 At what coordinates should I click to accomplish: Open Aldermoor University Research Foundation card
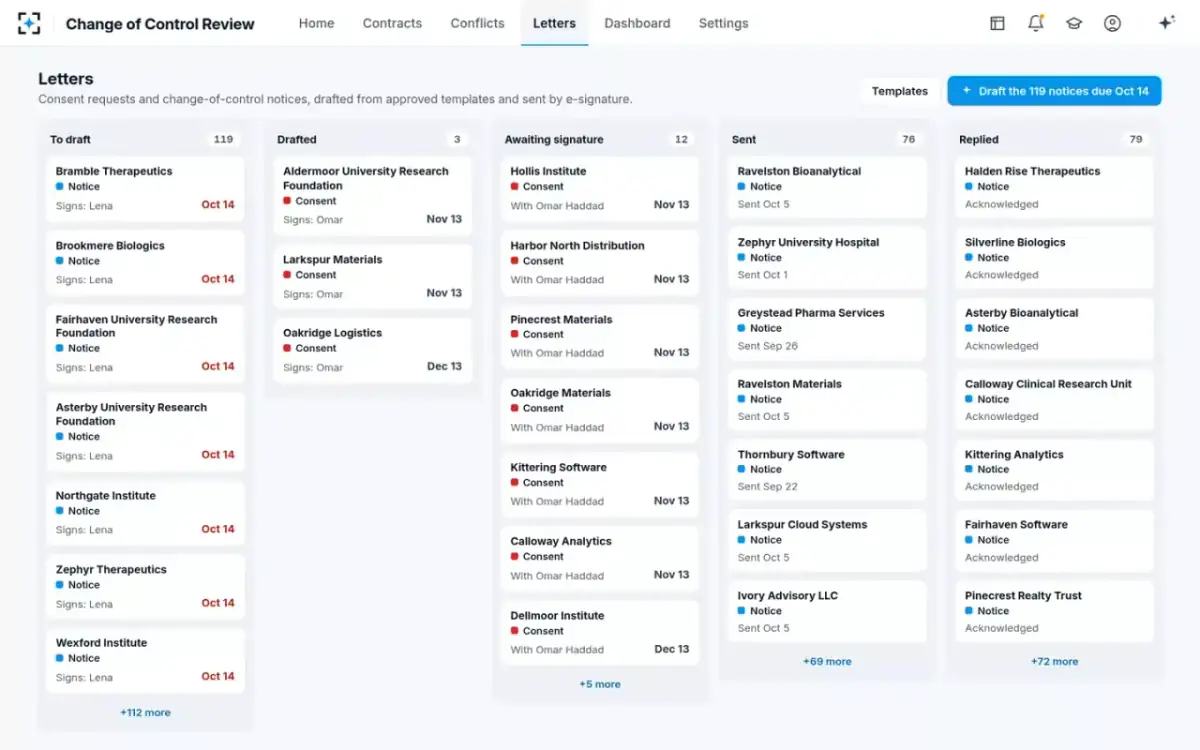pyautogui.click(x=372, y=196)
